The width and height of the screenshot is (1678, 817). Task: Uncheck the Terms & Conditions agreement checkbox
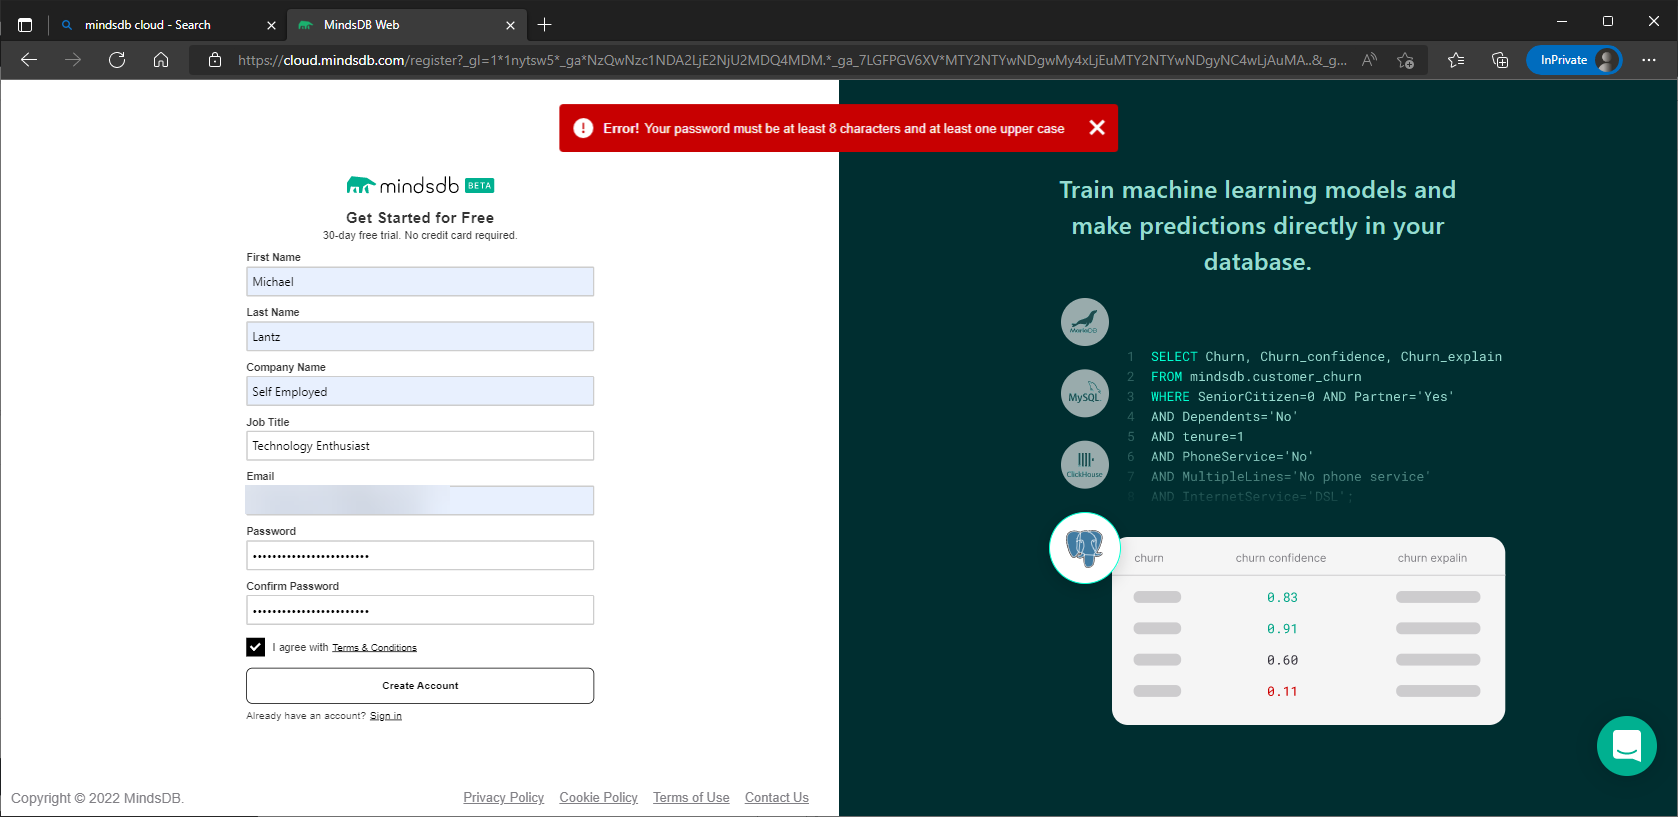pos(256,647)
